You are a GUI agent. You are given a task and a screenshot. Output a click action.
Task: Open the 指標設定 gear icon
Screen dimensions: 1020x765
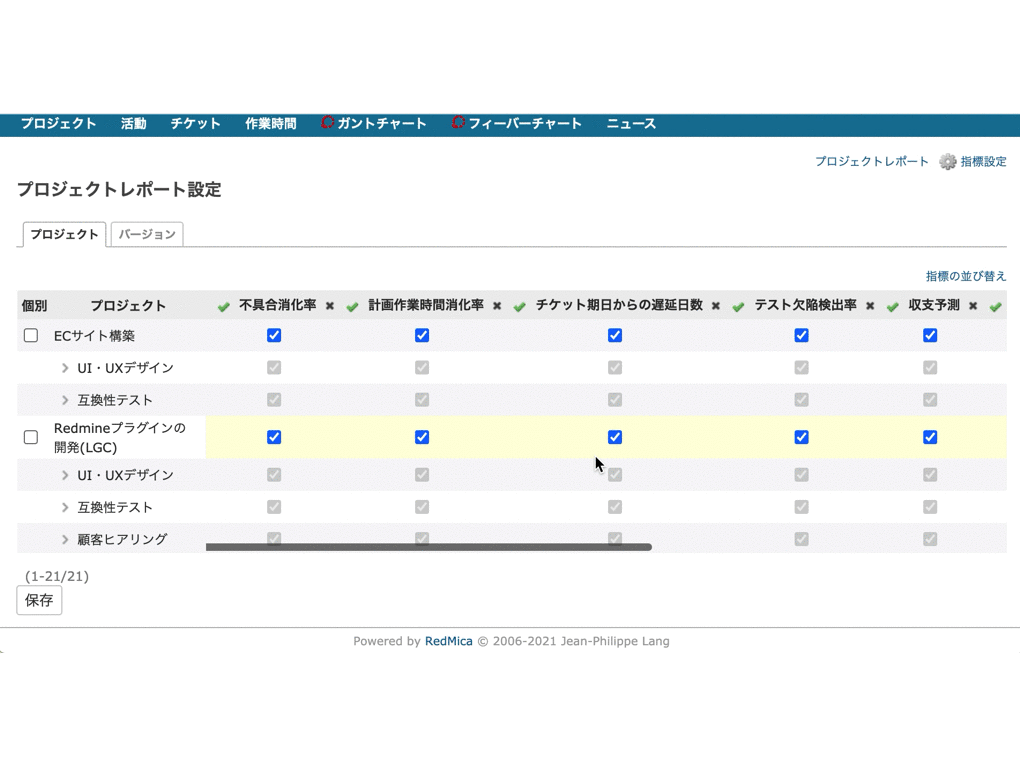pos(948,161)
